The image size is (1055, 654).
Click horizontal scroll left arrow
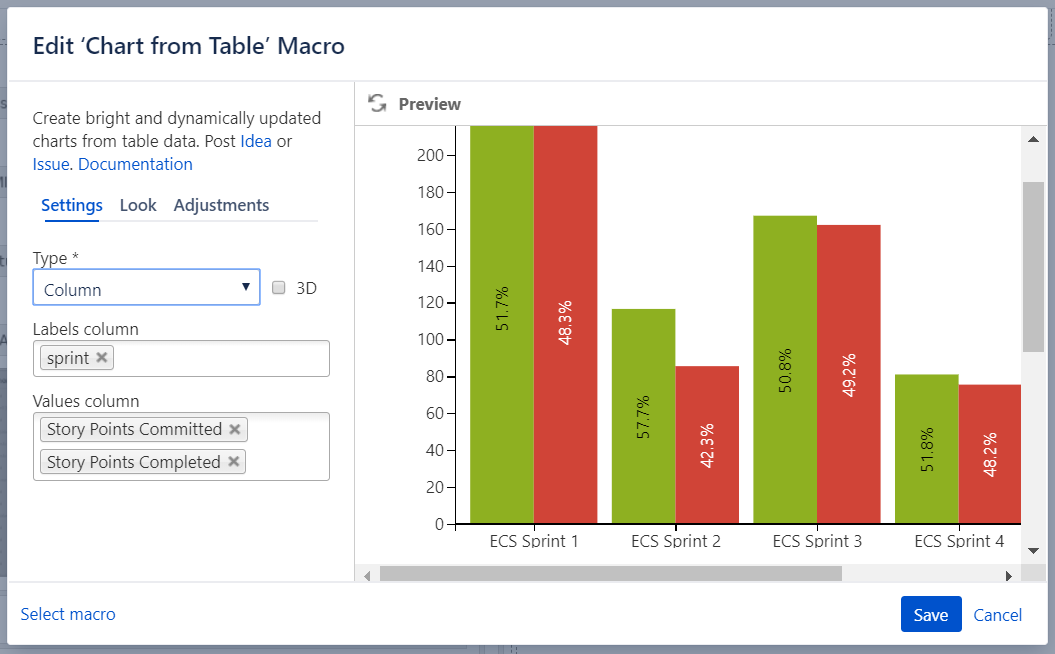point(367,575)
